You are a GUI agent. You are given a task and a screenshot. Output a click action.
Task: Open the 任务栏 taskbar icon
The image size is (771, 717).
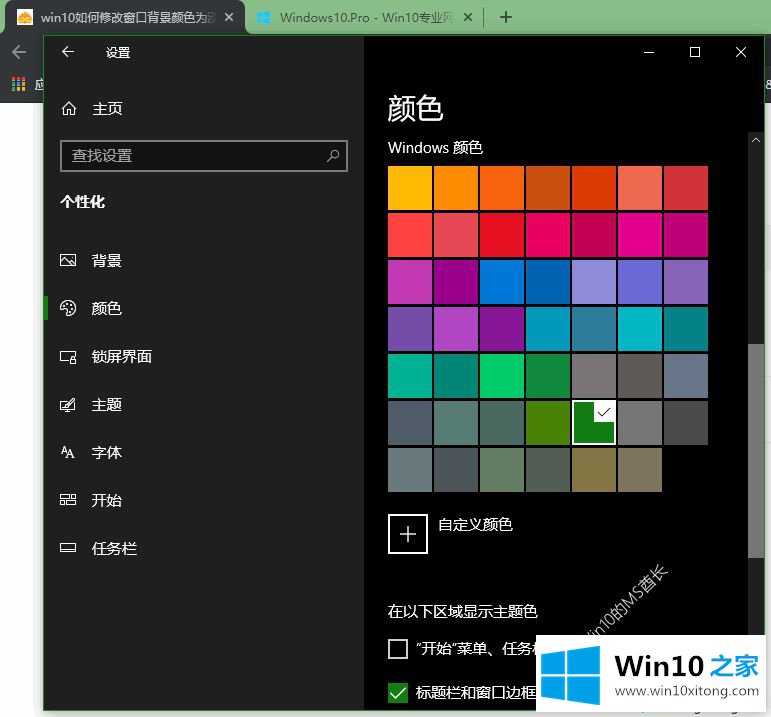pos(68,548)
